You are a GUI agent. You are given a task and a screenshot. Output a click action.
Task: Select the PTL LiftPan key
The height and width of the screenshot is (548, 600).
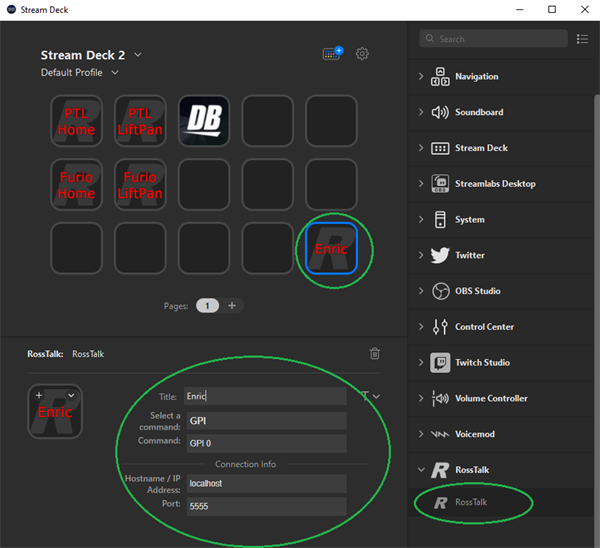pos(140,121)
